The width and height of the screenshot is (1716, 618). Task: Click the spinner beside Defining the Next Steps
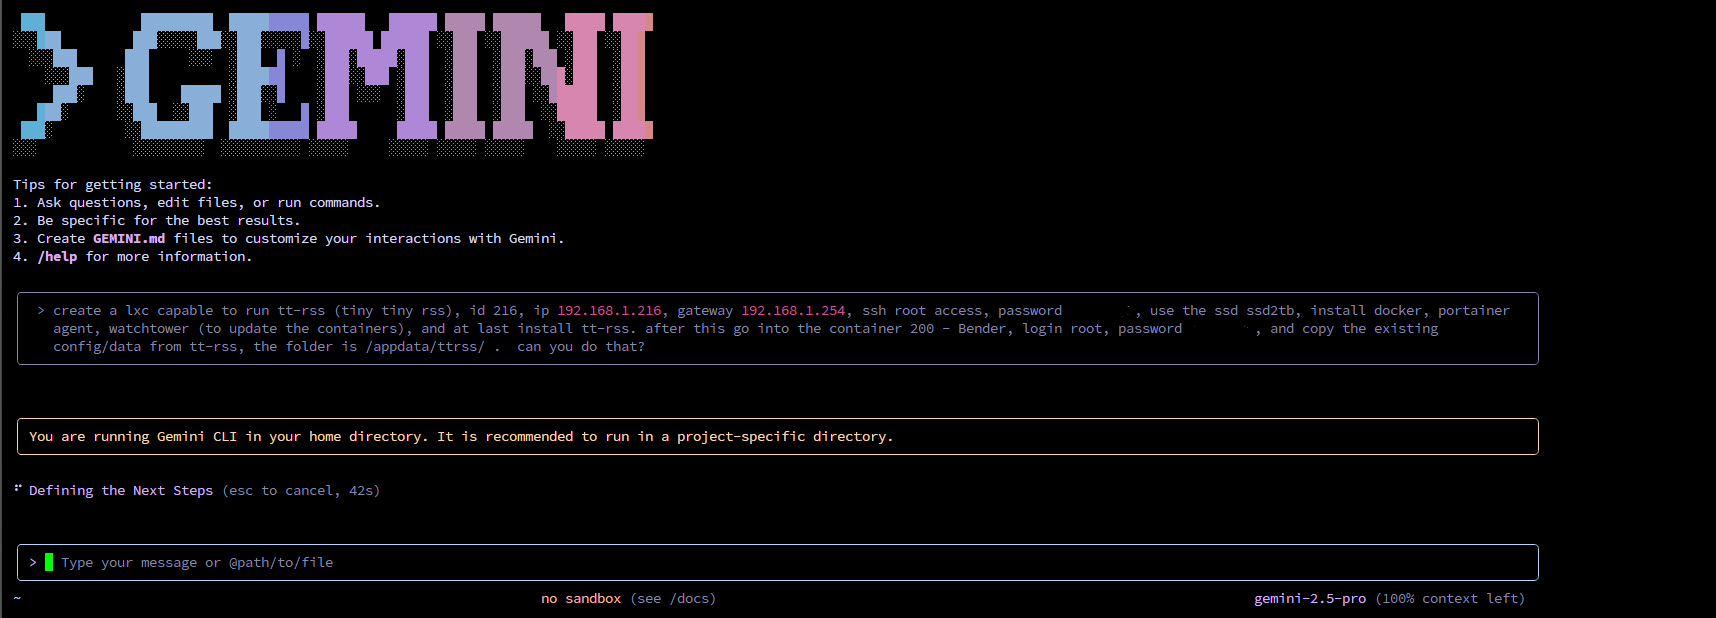click(18, 489)
